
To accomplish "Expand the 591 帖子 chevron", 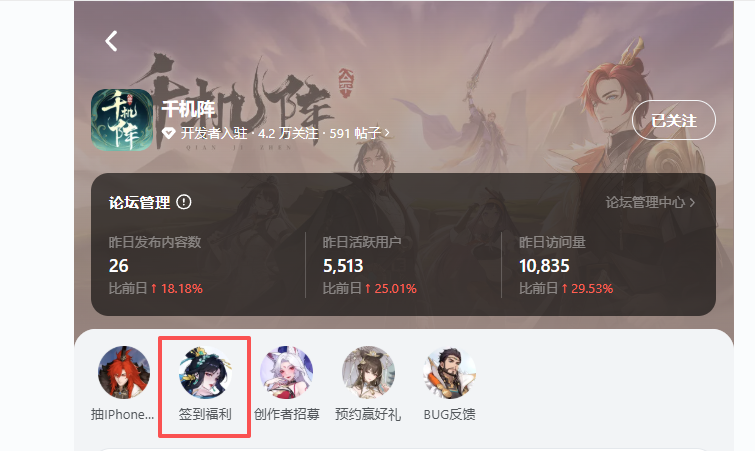I will (387, 133).
